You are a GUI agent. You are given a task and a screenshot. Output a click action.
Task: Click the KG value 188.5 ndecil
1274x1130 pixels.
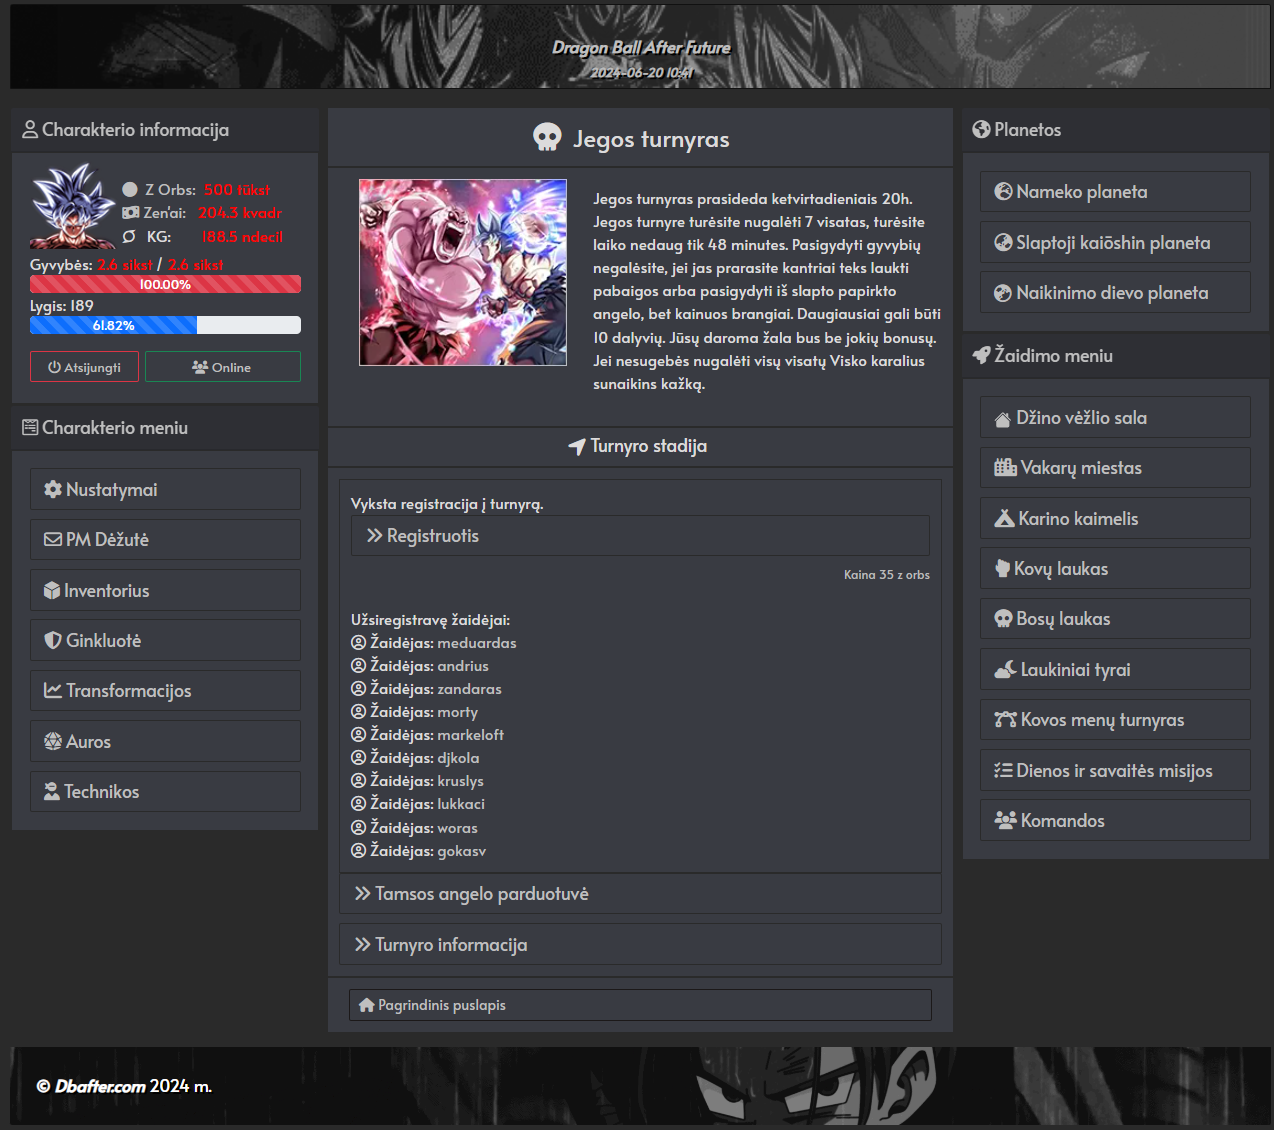242,237
